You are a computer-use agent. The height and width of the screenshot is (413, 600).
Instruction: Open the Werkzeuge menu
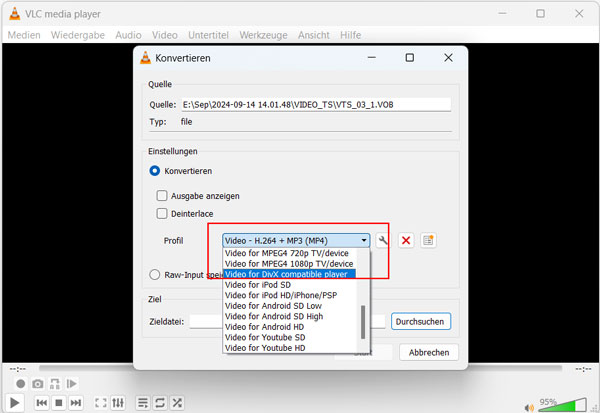click(x=263, y=35)
